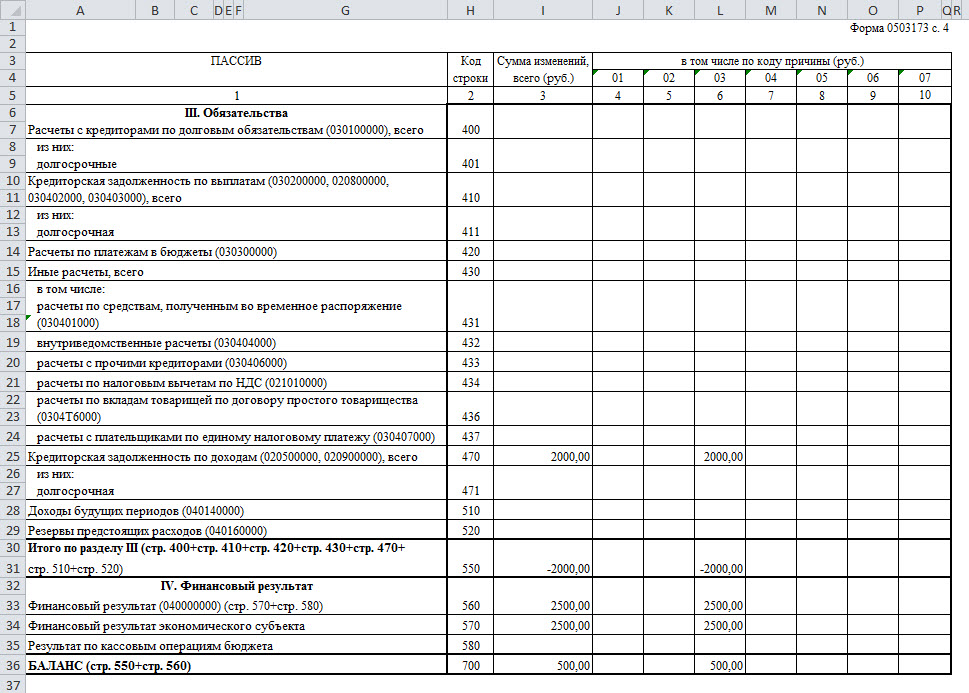Select reason code 03 header cell

[719, 78]
